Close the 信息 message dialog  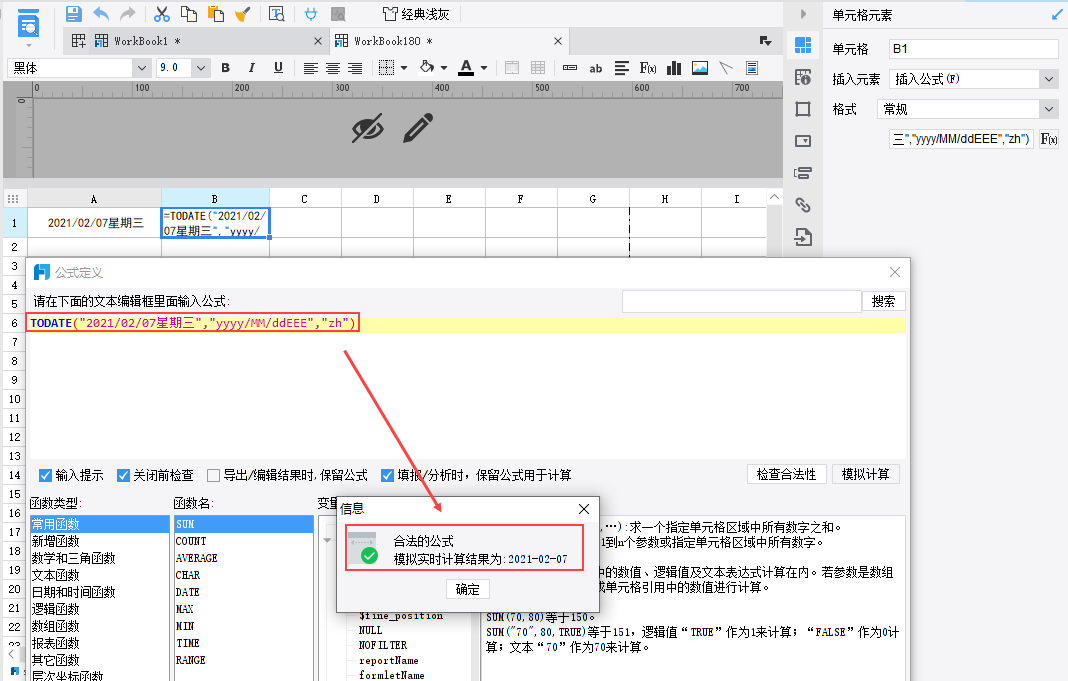[584, 509]
